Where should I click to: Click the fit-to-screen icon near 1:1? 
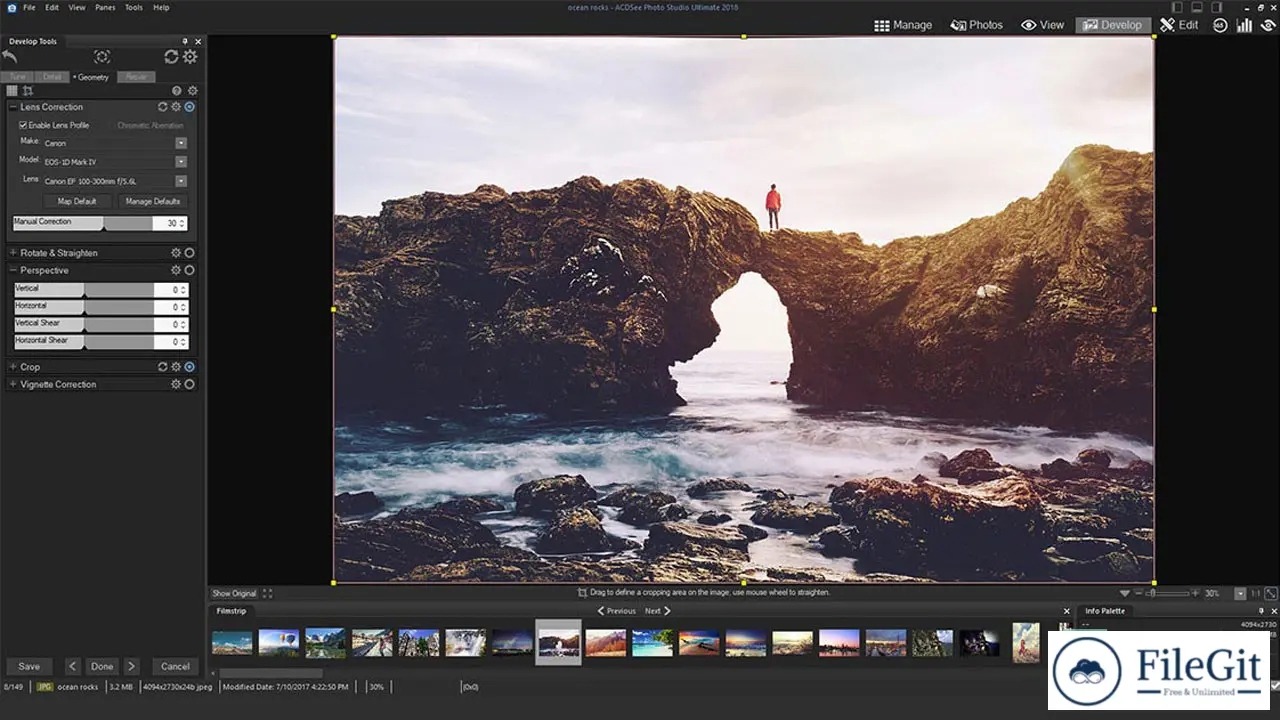click(x=1271, y=593)
